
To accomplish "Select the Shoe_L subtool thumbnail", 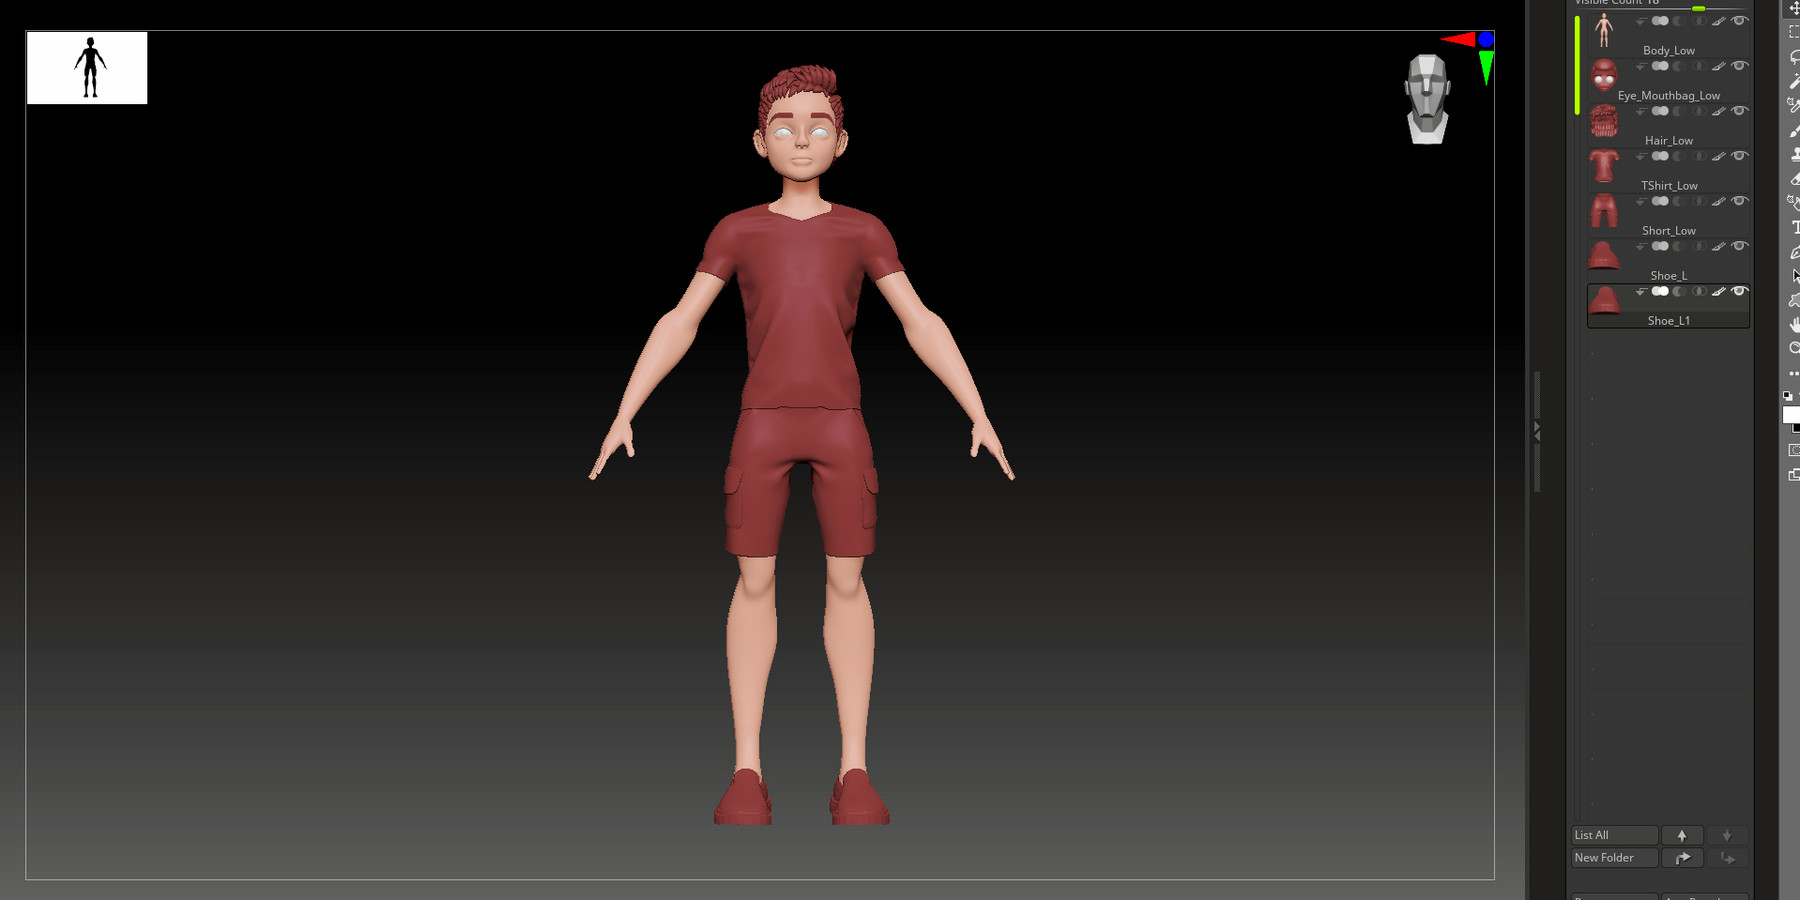I will click(1604, 255).
